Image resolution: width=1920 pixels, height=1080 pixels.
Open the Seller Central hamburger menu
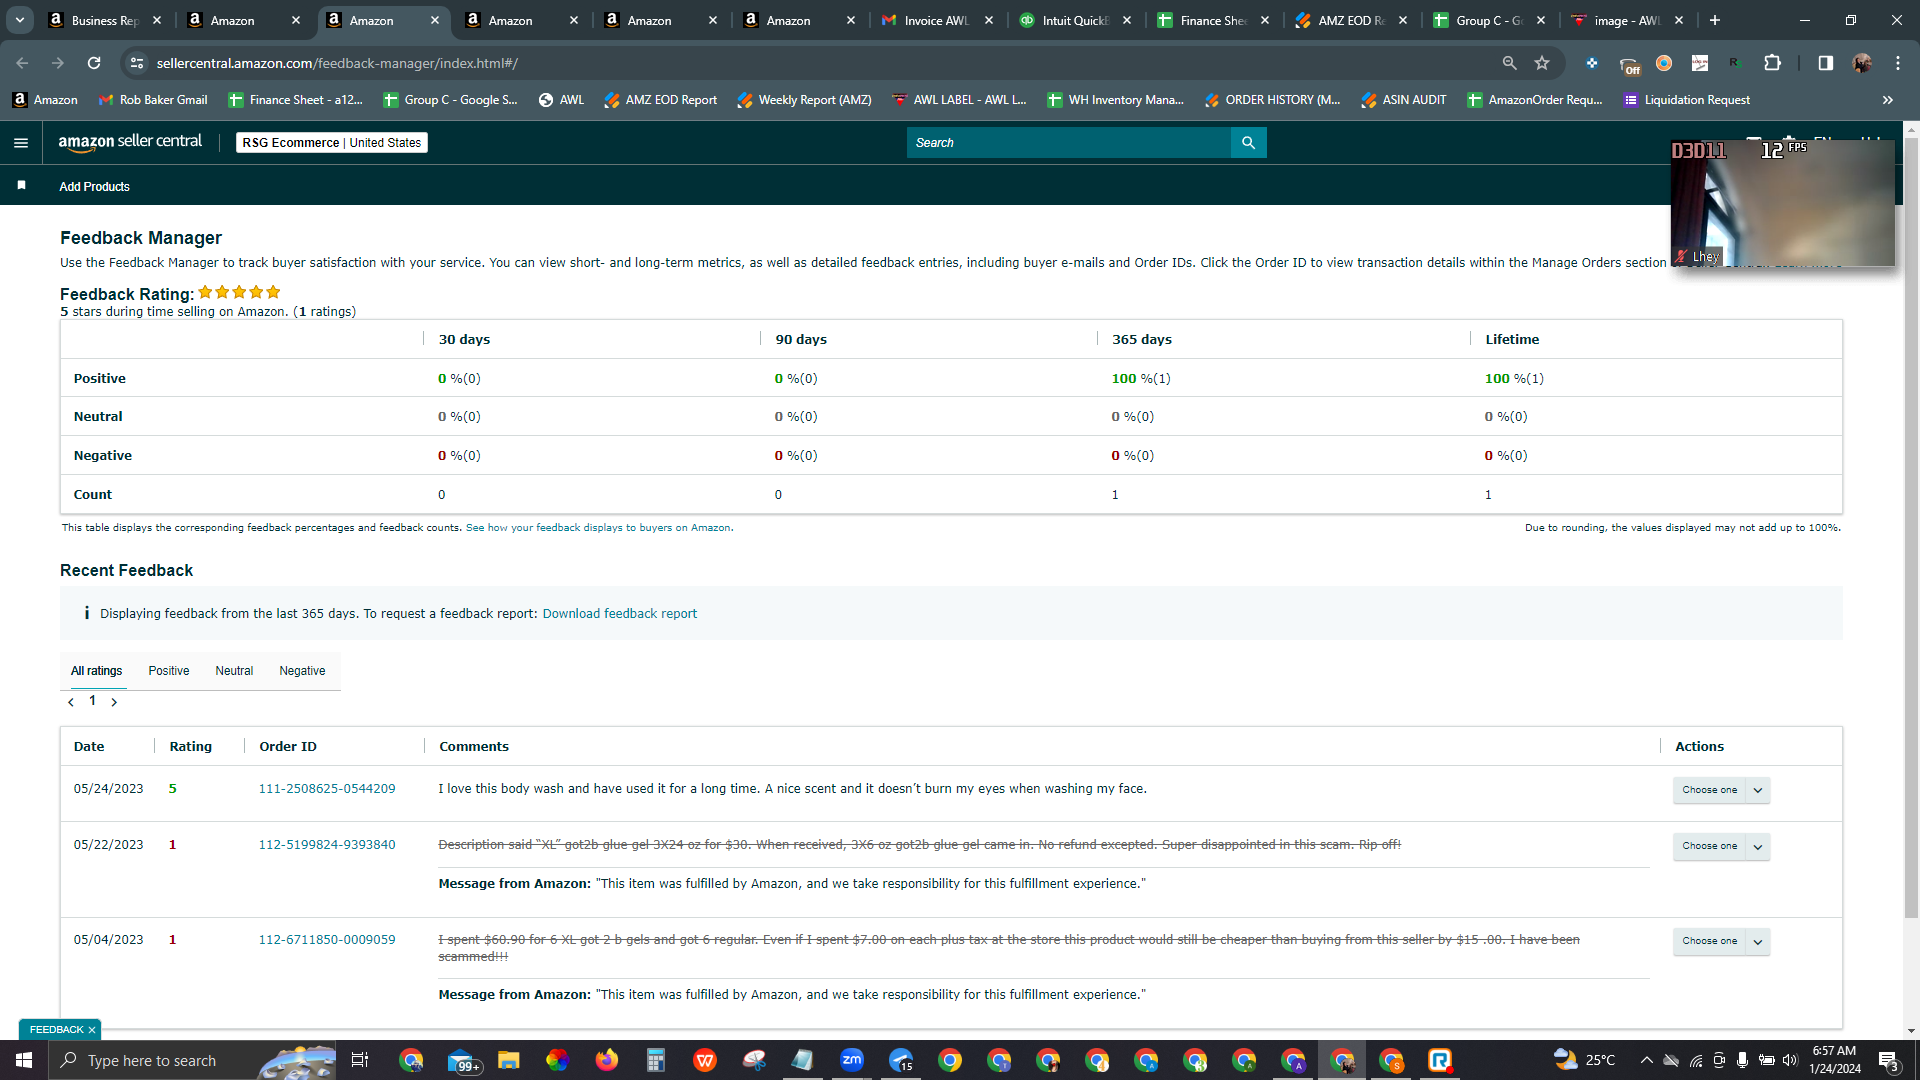21,143
